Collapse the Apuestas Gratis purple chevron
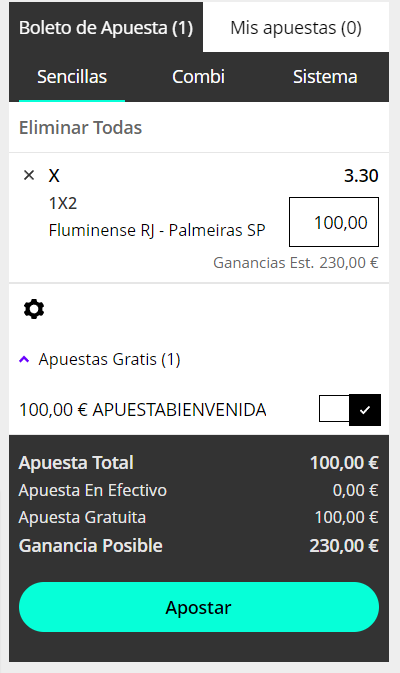This screenshot has height=673, width=400. tap(24, 359)
